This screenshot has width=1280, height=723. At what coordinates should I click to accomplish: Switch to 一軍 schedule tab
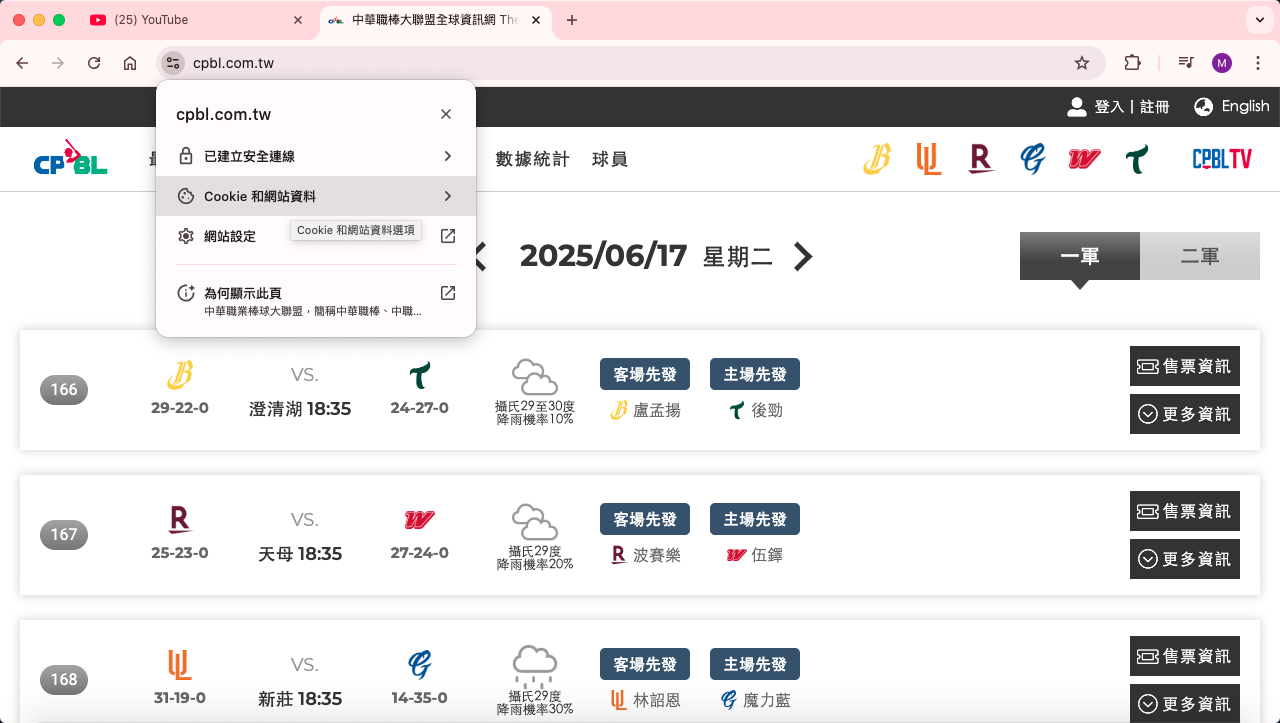click(1079, 256)
